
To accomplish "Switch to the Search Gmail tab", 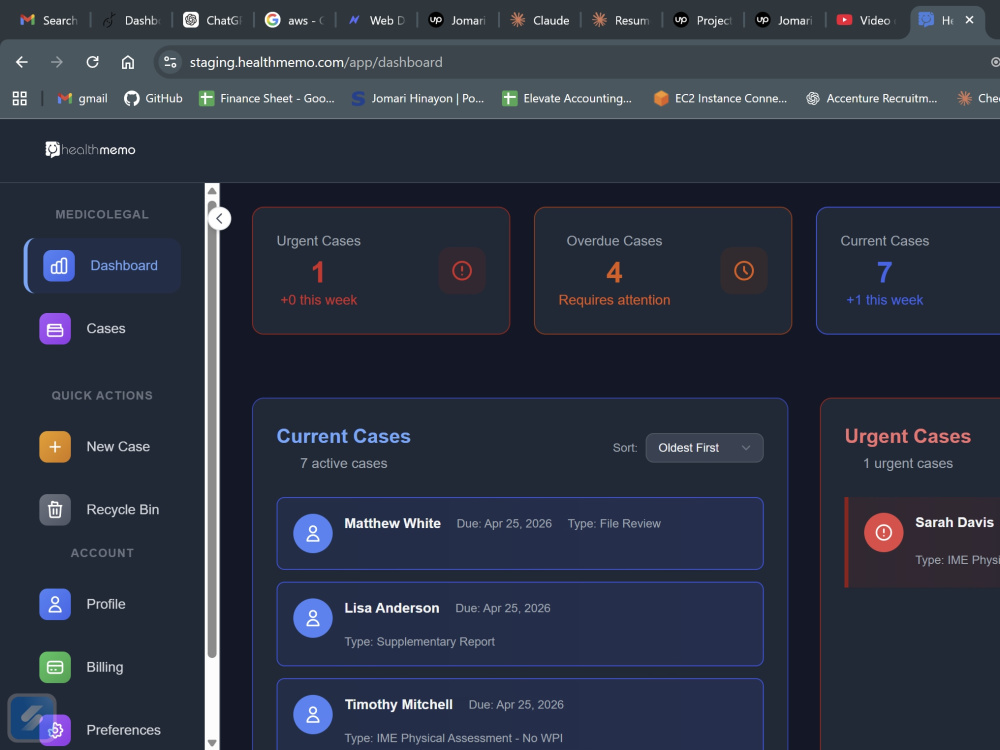I will pyautogui.click(x=50, y=20).
